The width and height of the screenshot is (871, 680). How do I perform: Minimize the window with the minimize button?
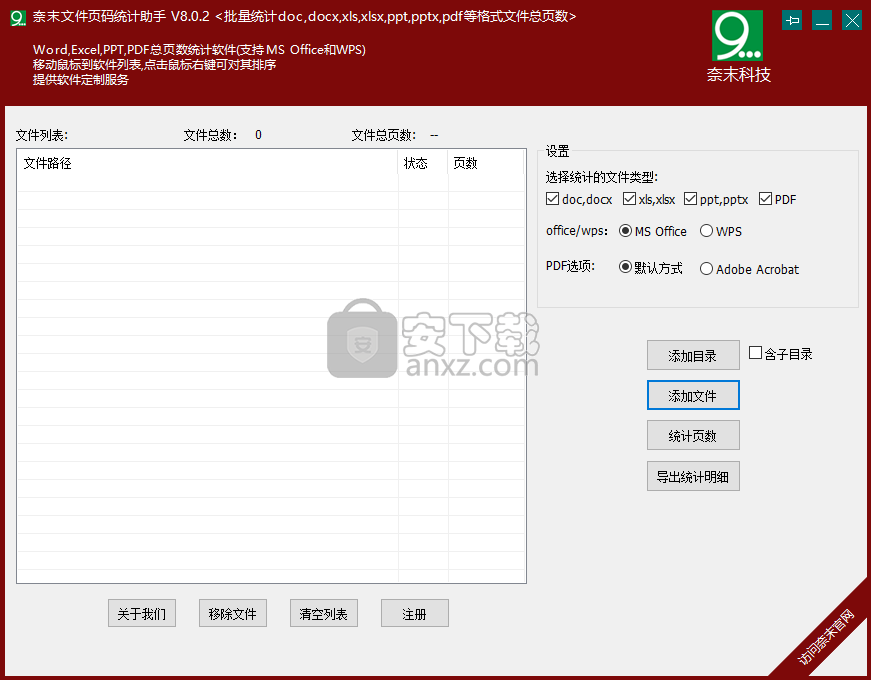pyautogui.click(x=822, y=20)
